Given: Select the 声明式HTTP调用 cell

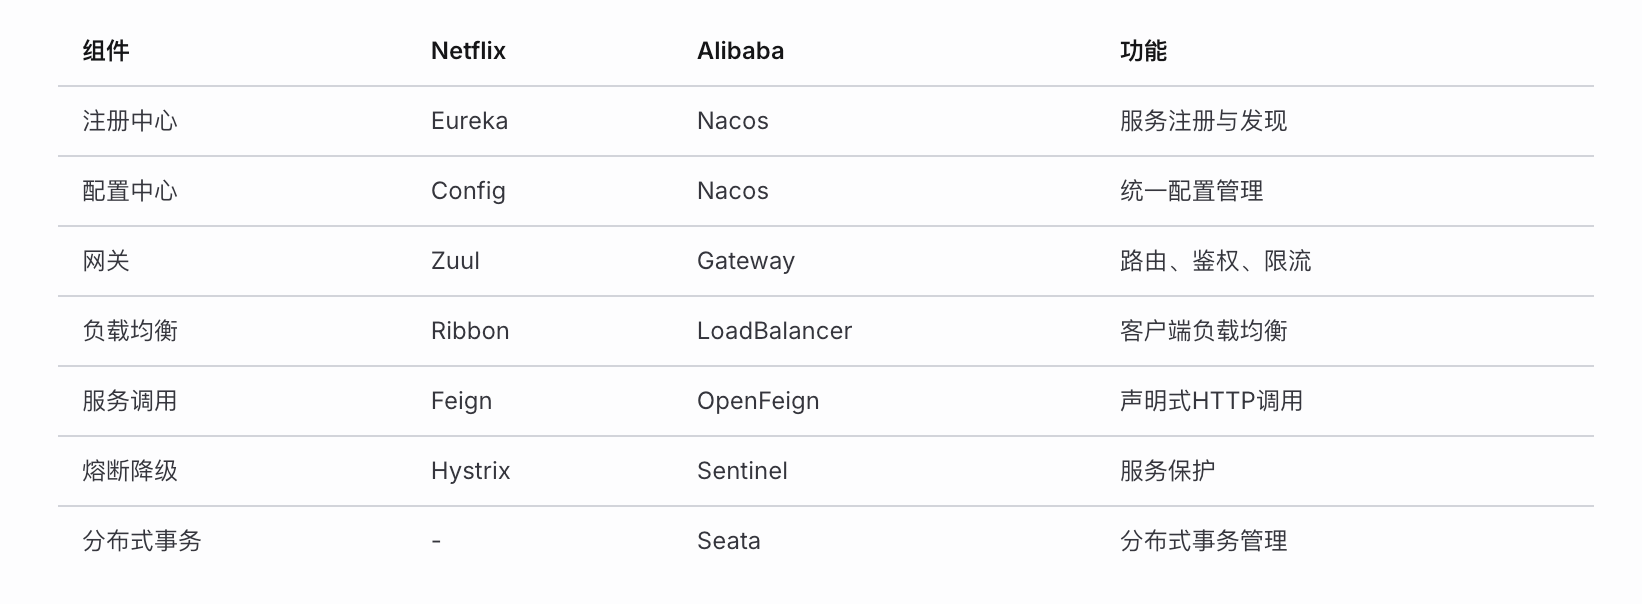Looking at the screenshot, I should pyautogui.click(x=1211, y=401).
